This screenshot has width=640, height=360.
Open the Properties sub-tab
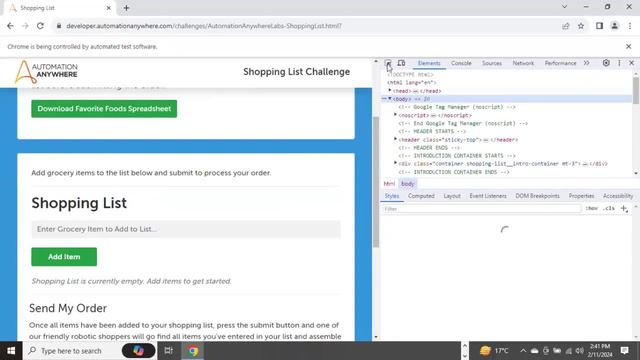[x=581, y=196]
